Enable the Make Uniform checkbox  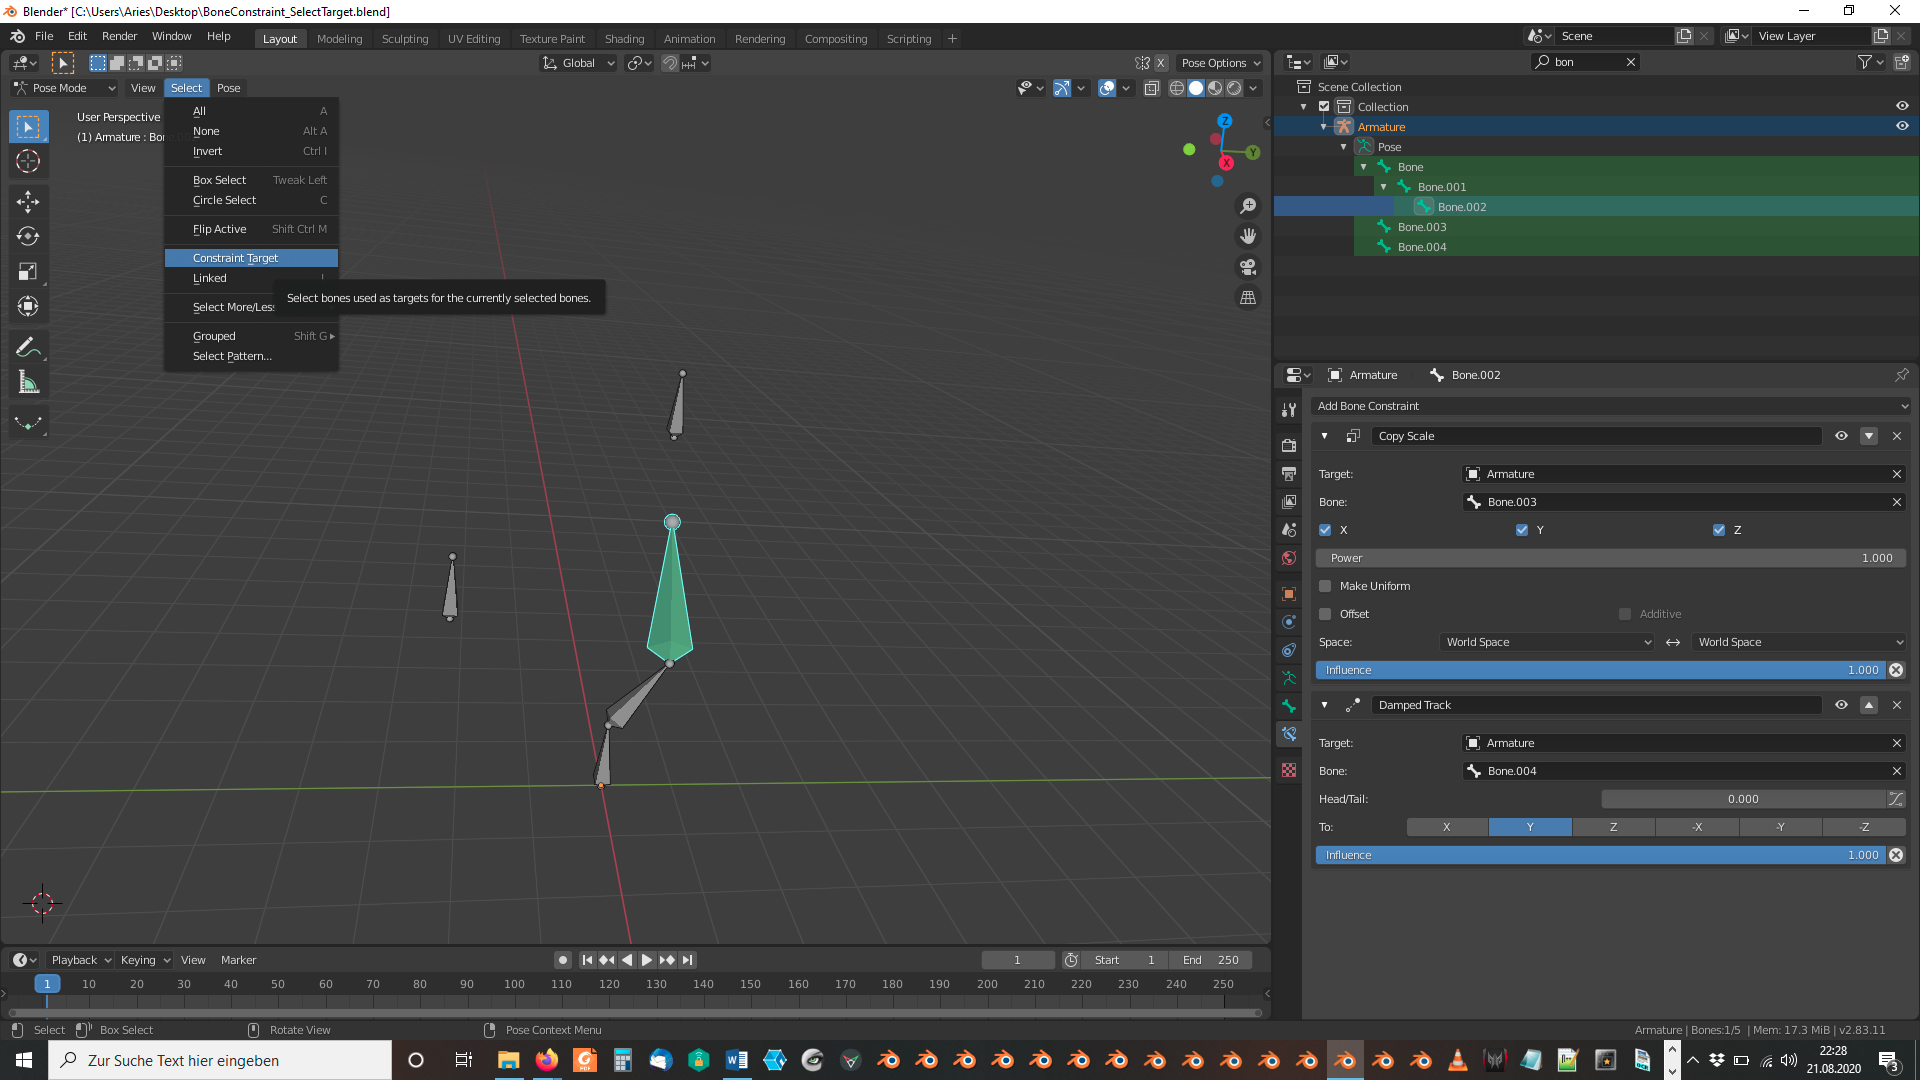1325,586
